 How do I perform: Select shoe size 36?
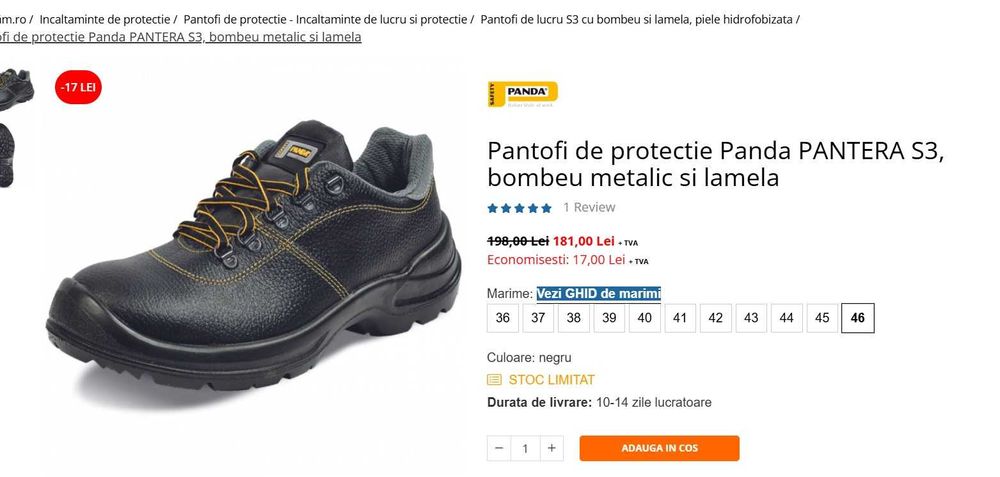503,318
